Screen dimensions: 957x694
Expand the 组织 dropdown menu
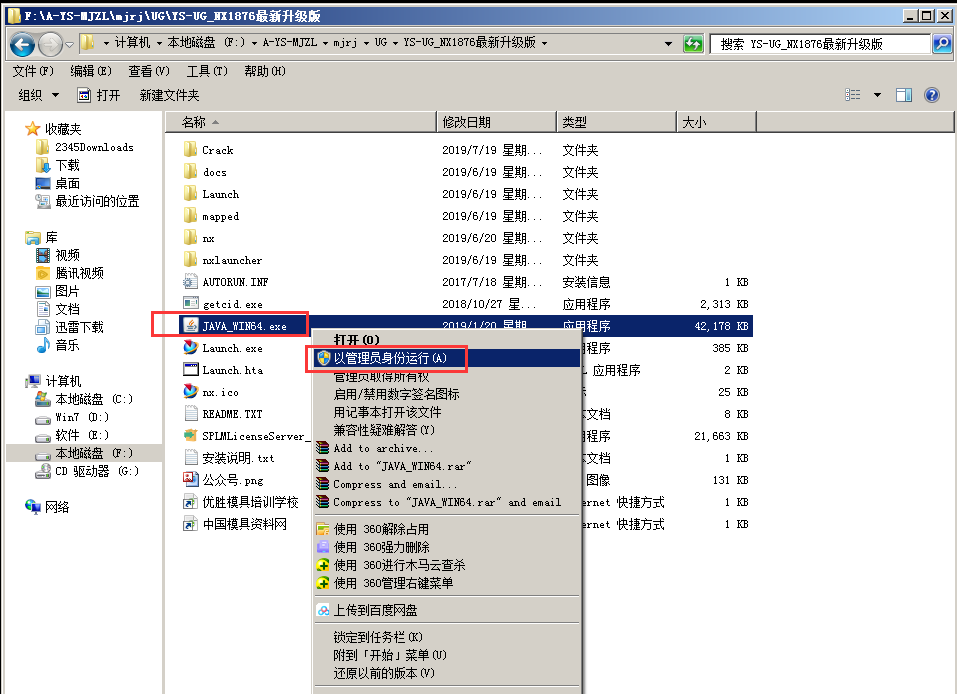tap(38, 95)
